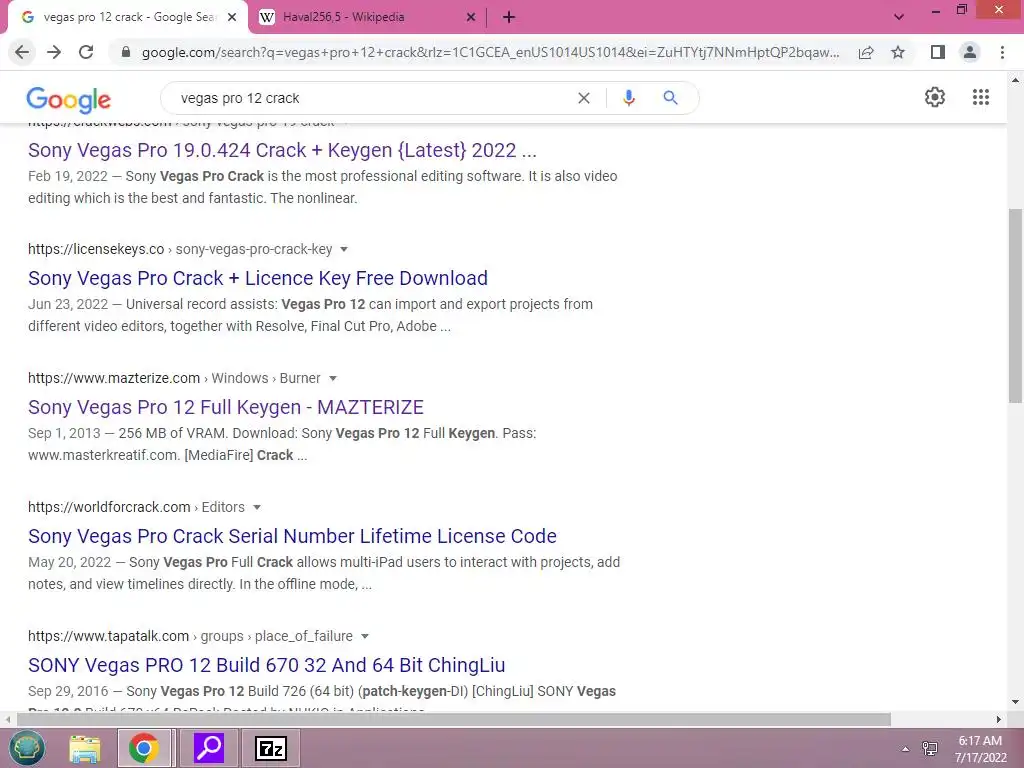Image resolution: width=1024 pixels, height=768 pixels.
Task: Open the purple magnifier taskbar app
Action: pyautogui.click(x=209, y=748)
